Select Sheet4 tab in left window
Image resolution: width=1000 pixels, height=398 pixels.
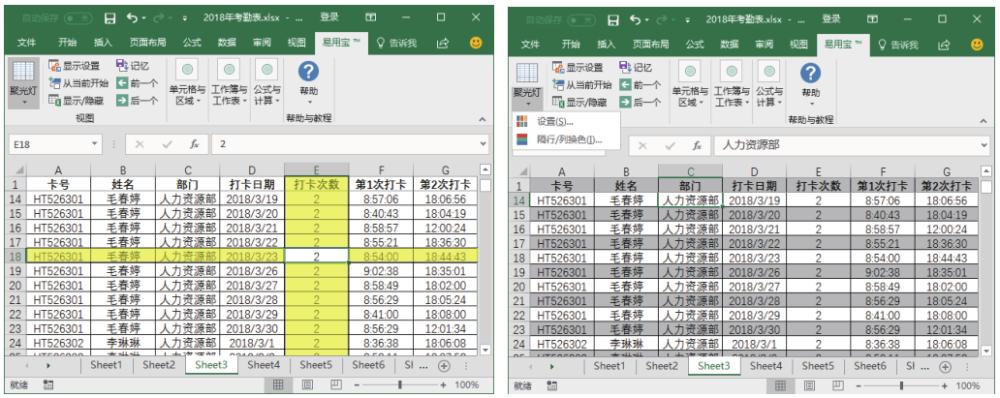263,365
